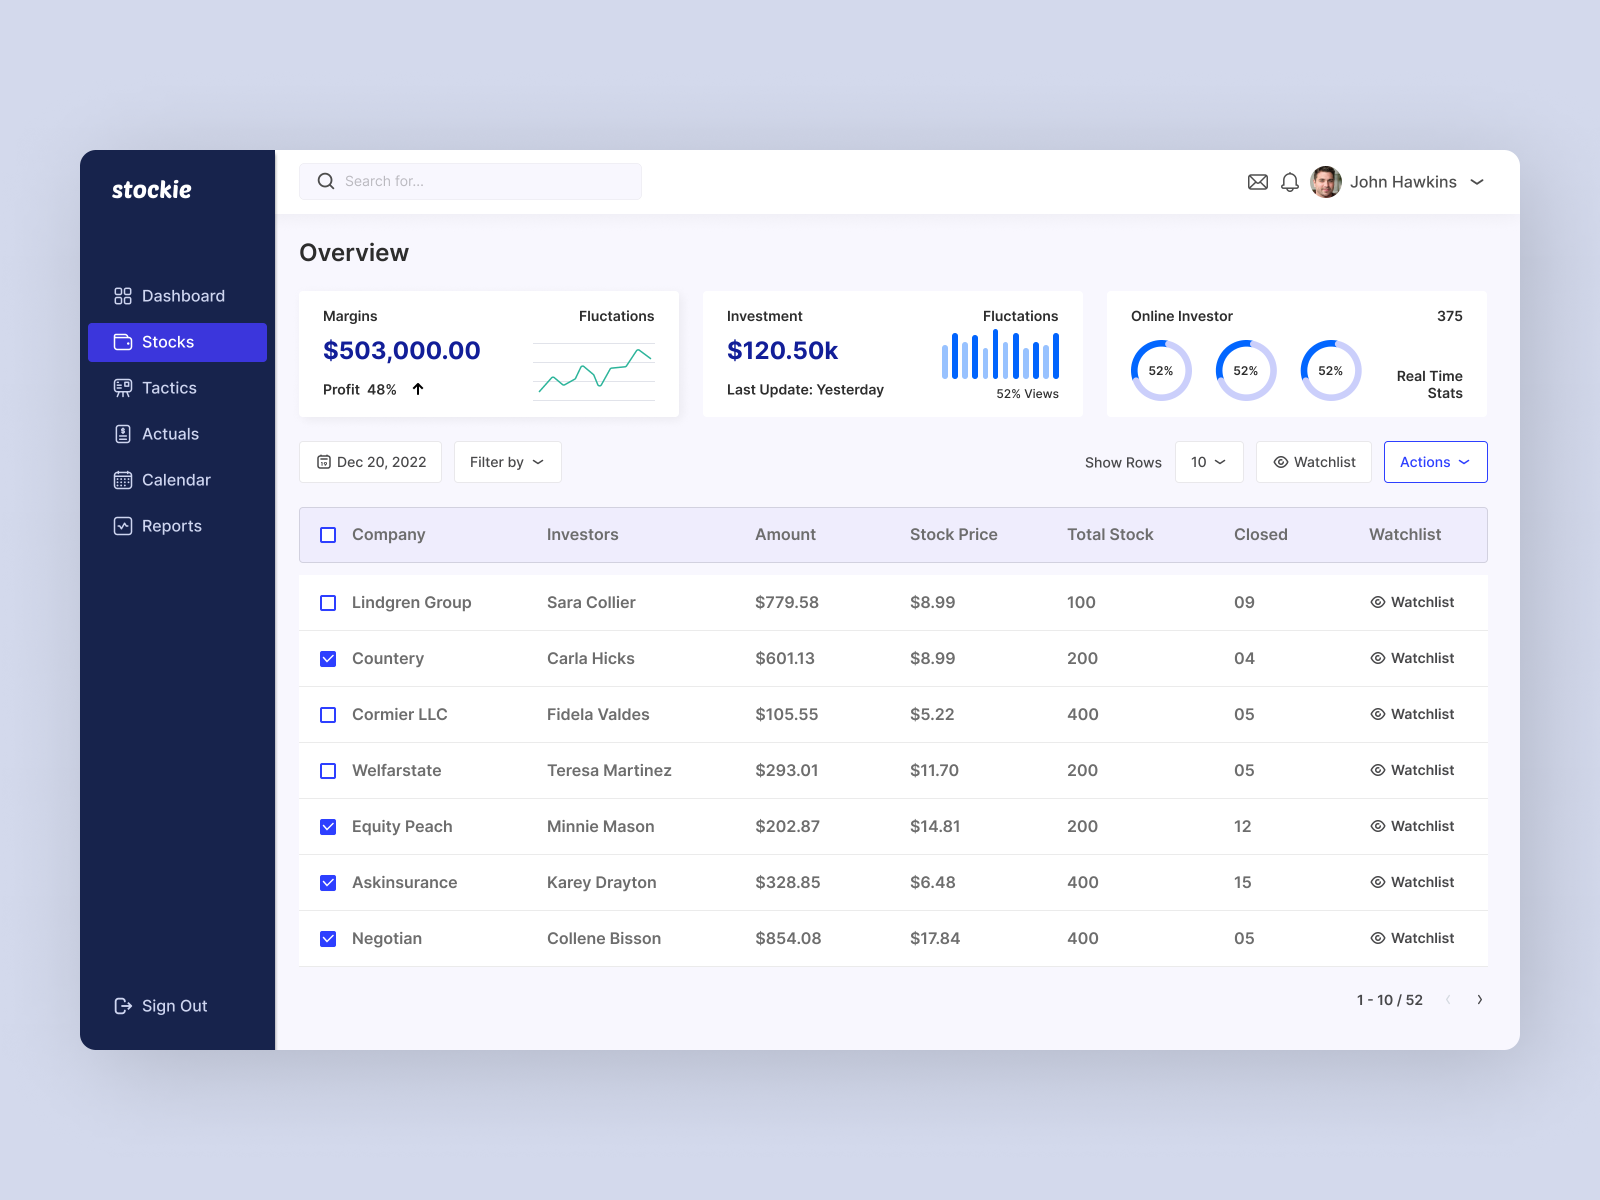
Task: Open Reports via its sidebar icon
Action: (x=122, y=525)
